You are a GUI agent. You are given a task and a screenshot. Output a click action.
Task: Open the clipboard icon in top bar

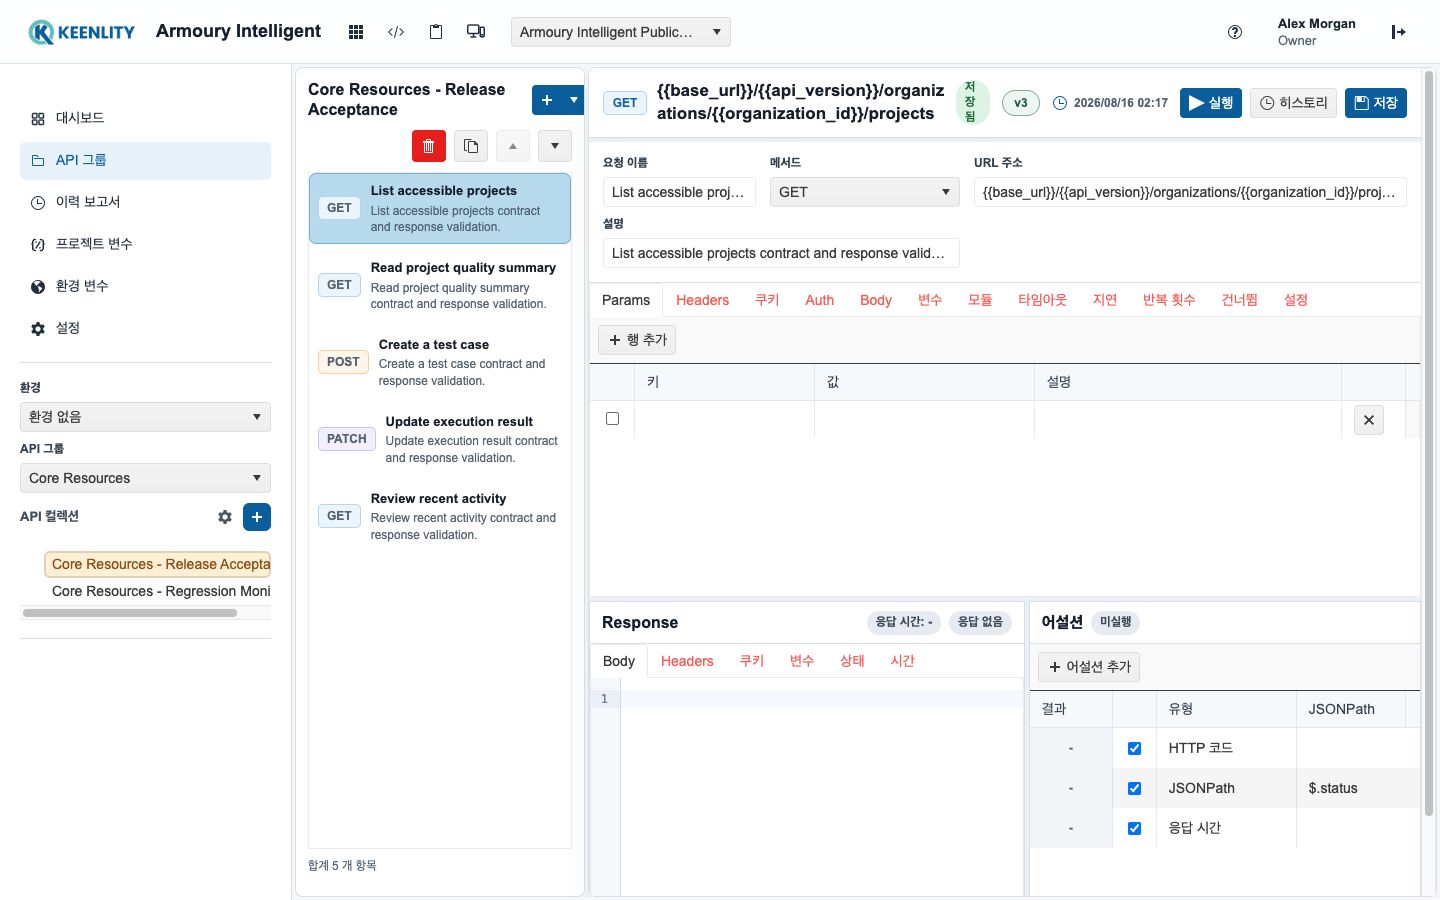[436, 32]
